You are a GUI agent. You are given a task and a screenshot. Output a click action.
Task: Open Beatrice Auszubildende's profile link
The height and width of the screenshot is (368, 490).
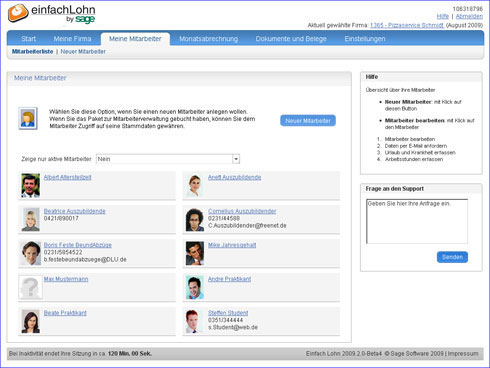click(x=75, y=211)
